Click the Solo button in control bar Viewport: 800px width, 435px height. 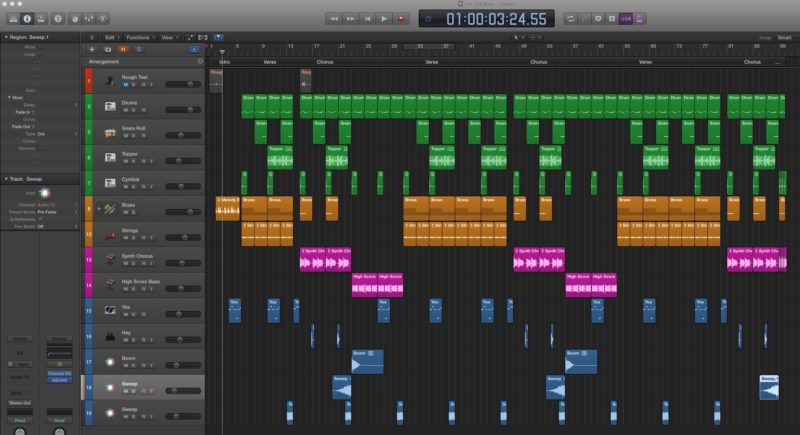click(x=612, y=19)
